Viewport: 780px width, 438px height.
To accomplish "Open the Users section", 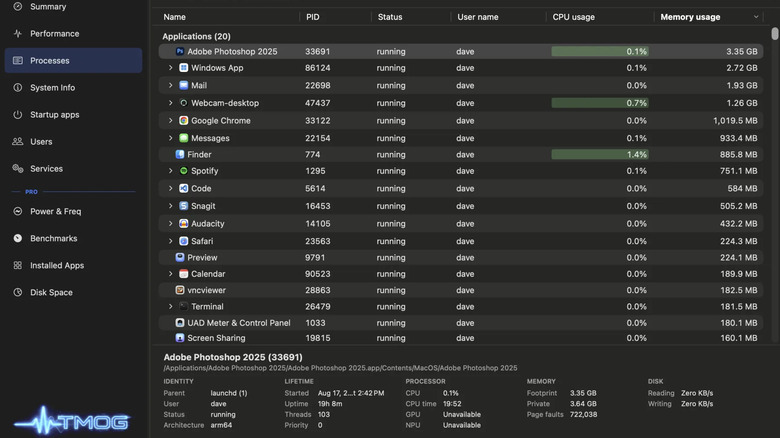I will click(x=73, y=141).
